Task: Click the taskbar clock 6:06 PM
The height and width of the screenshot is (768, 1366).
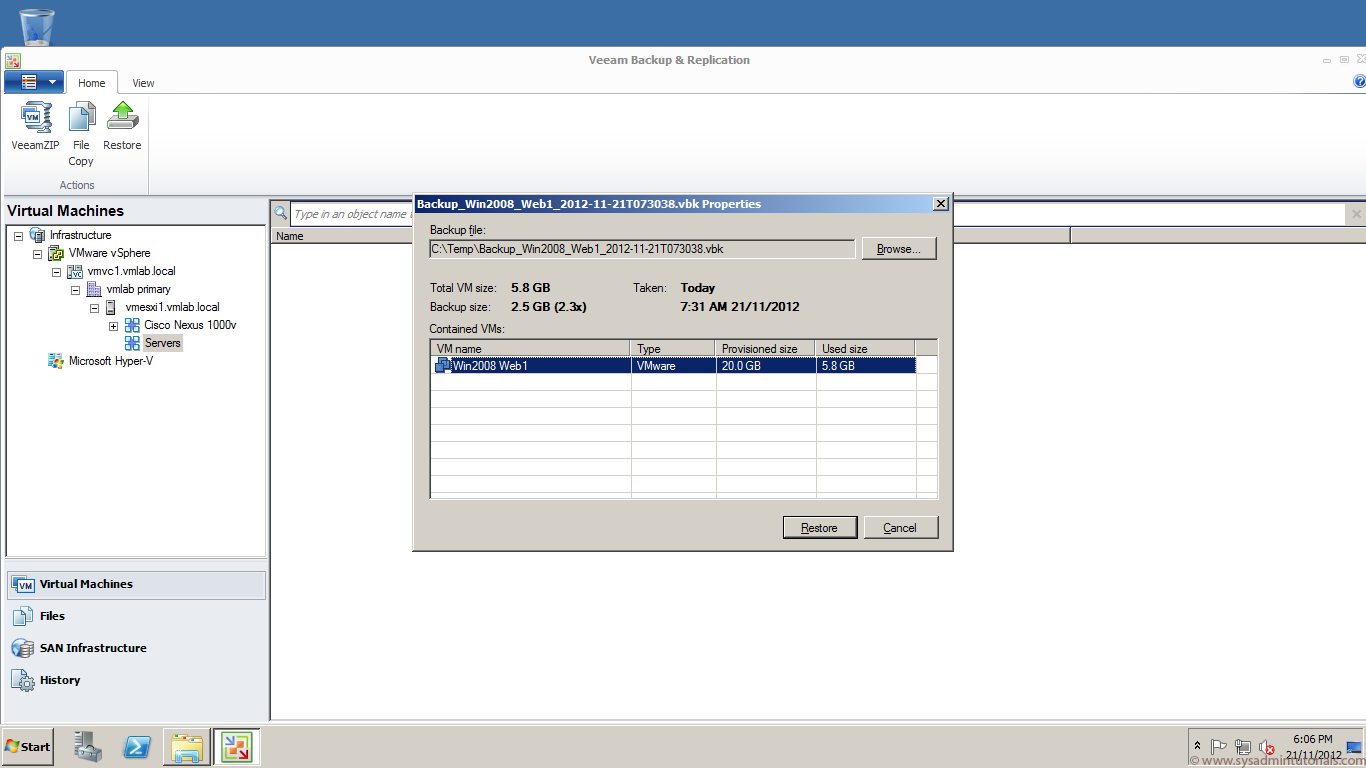Action: pos(1312,739)
